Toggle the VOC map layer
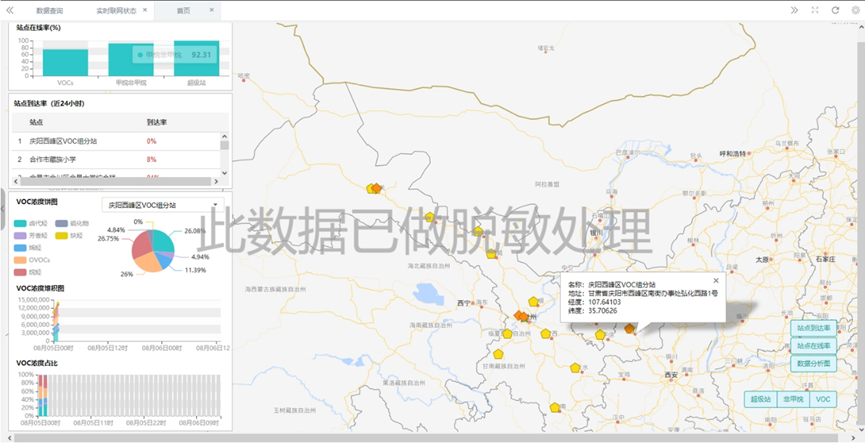 [822, 399]
